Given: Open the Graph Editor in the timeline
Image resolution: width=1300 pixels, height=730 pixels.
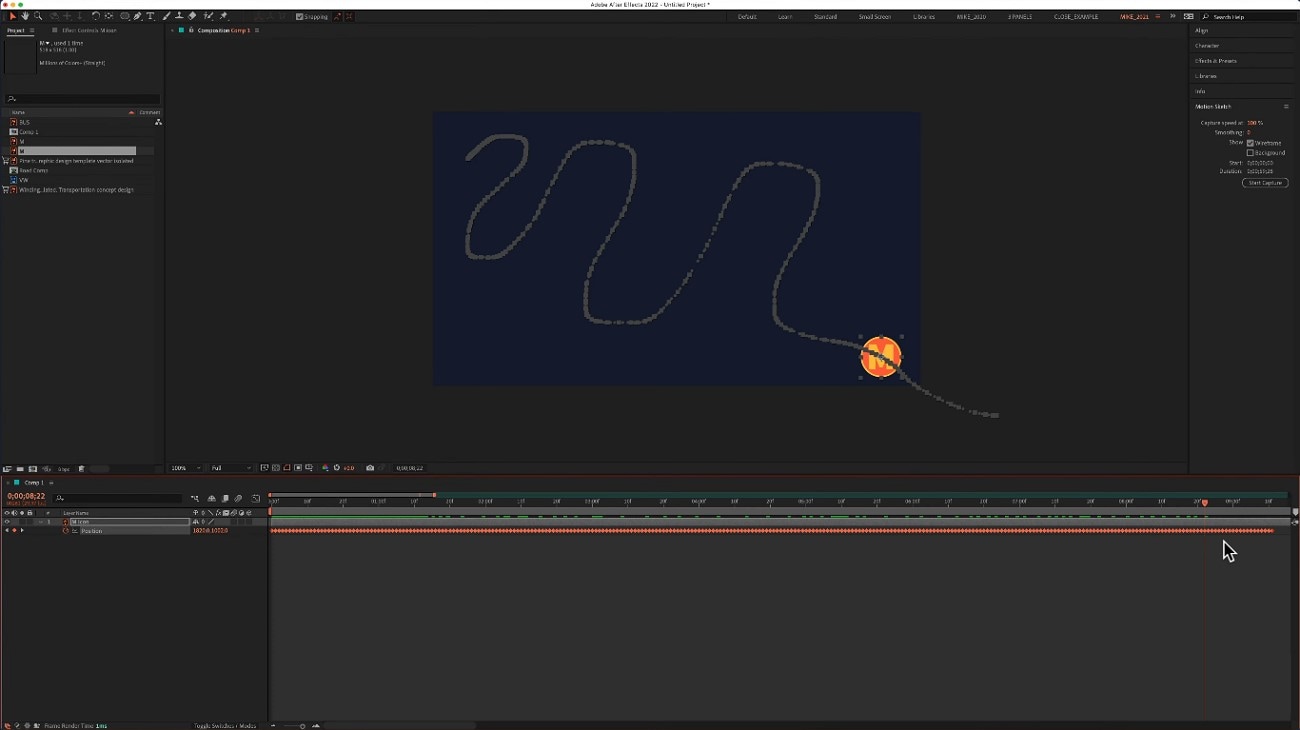Looking at the screenshot, I should click(256, 498).
